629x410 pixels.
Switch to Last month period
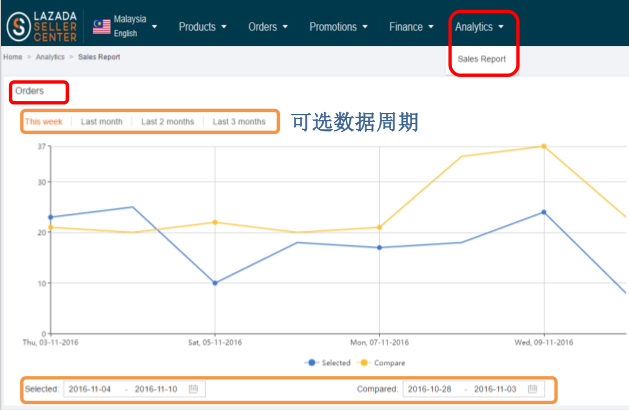(101, 122)
